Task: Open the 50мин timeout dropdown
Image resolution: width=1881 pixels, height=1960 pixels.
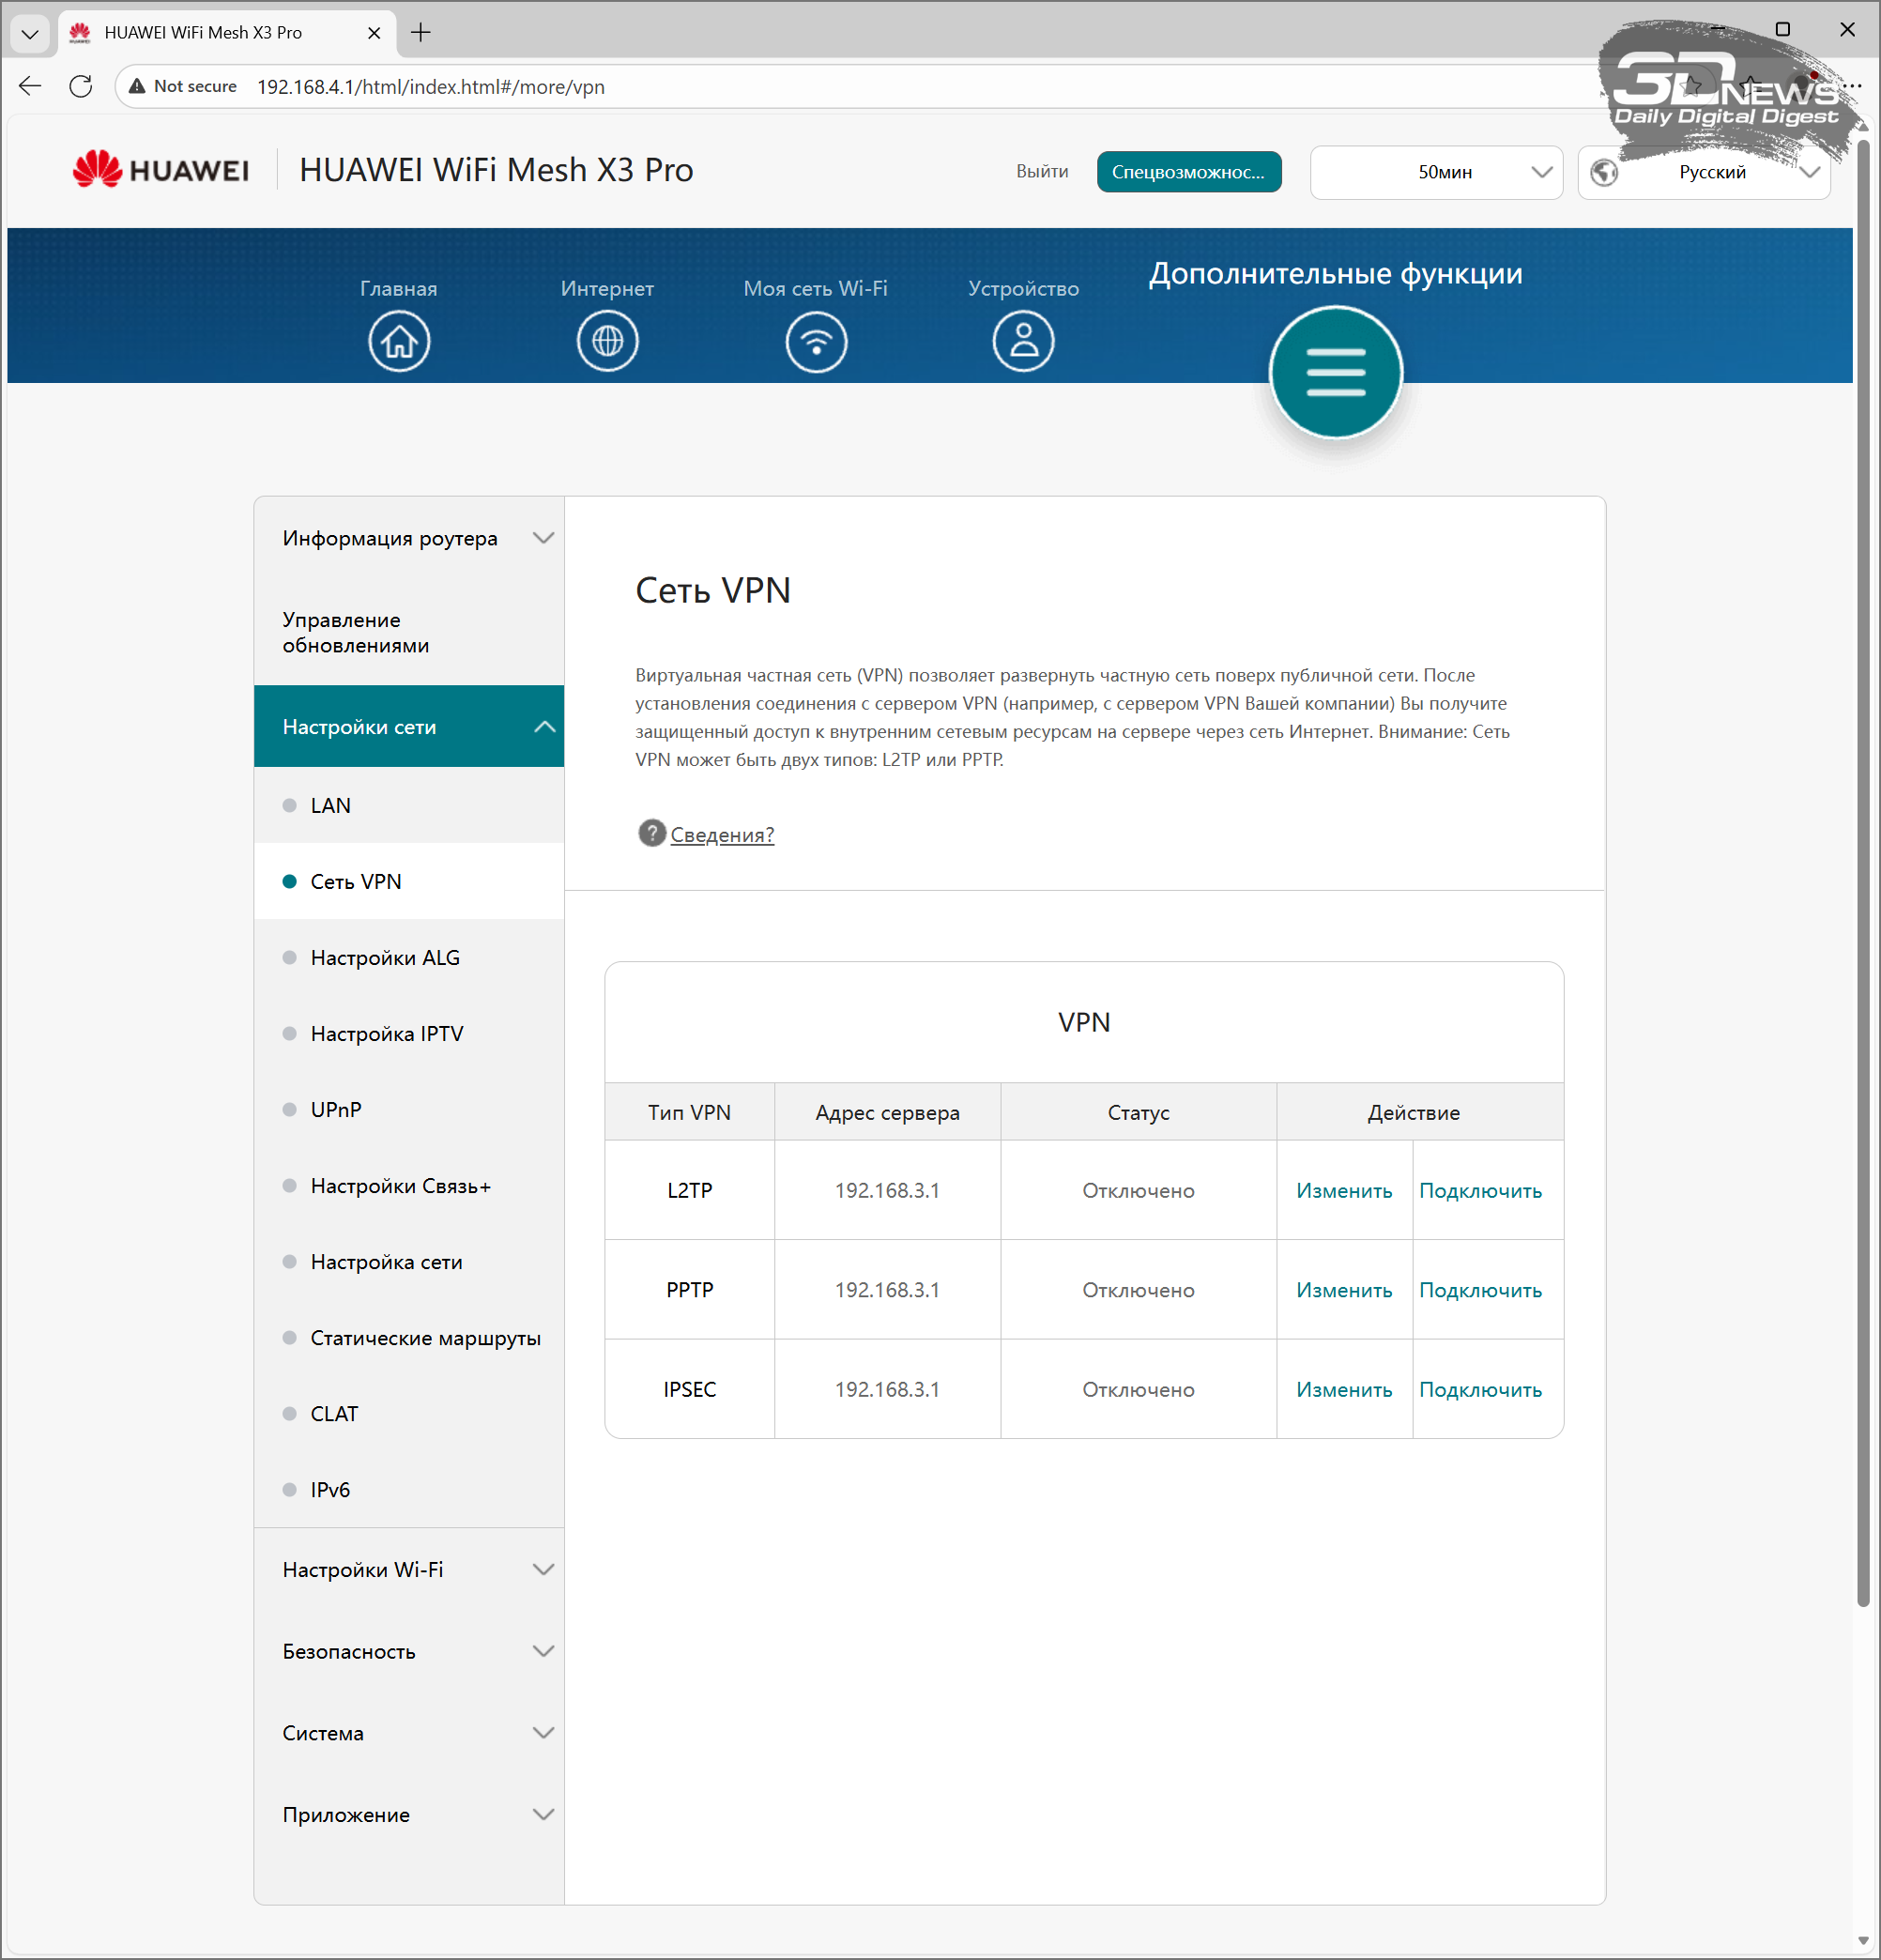Action: pyautogui.click(x=1436, y=172)
